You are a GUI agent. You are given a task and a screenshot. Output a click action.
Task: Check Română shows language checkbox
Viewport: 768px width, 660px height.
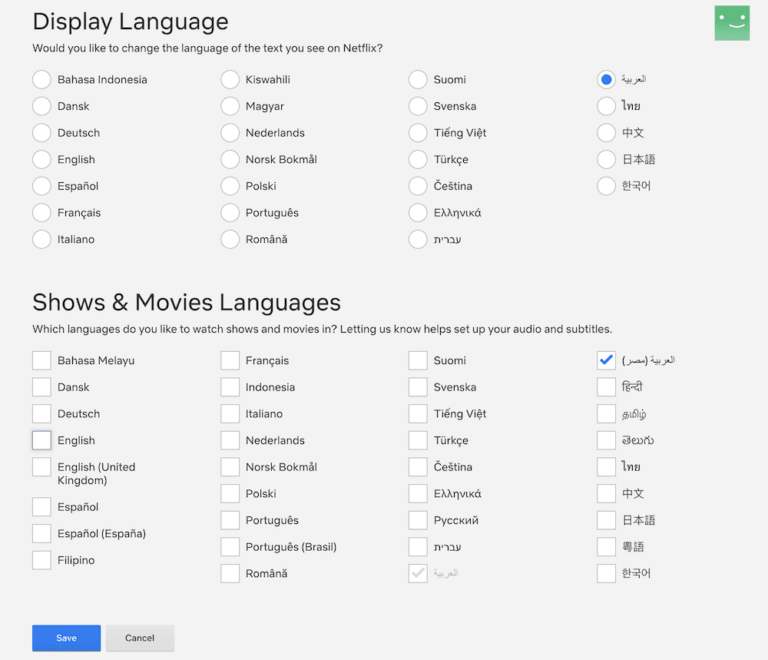click(x=230, y=573)
